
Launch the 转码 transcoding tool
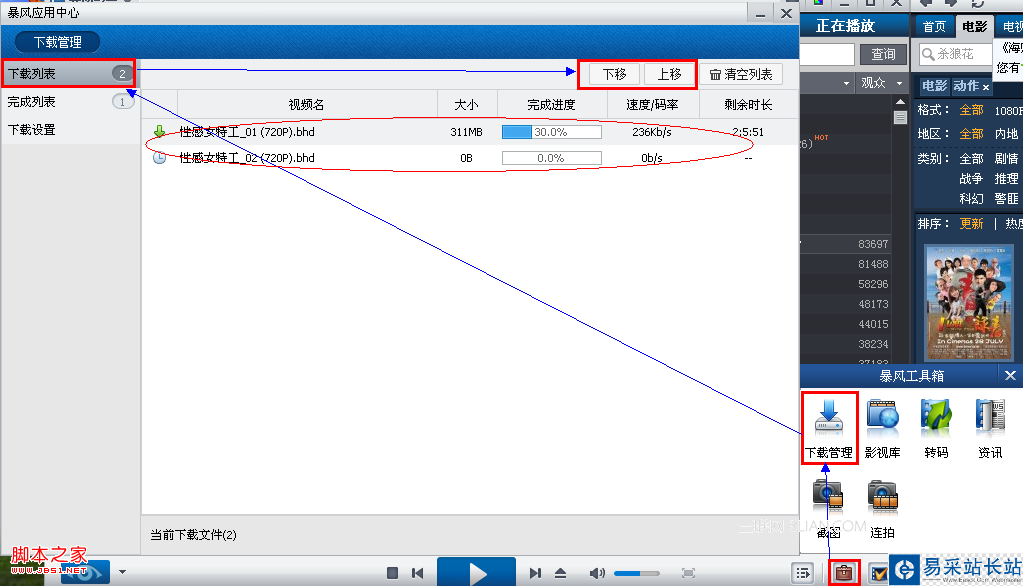pyautogui.click(x=936, y=427)
